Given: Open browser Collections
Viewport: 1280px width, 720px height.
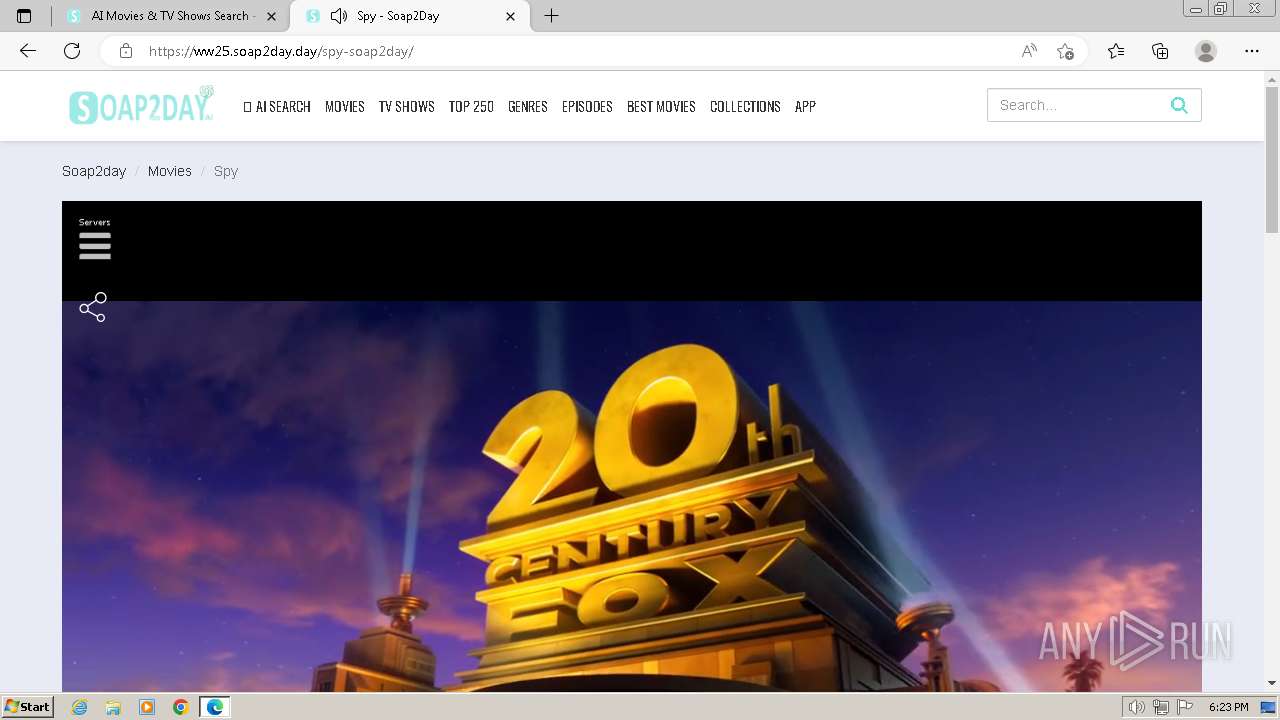Looking at the screenshot, I should pyautogui.click(x=1160, y=51).
